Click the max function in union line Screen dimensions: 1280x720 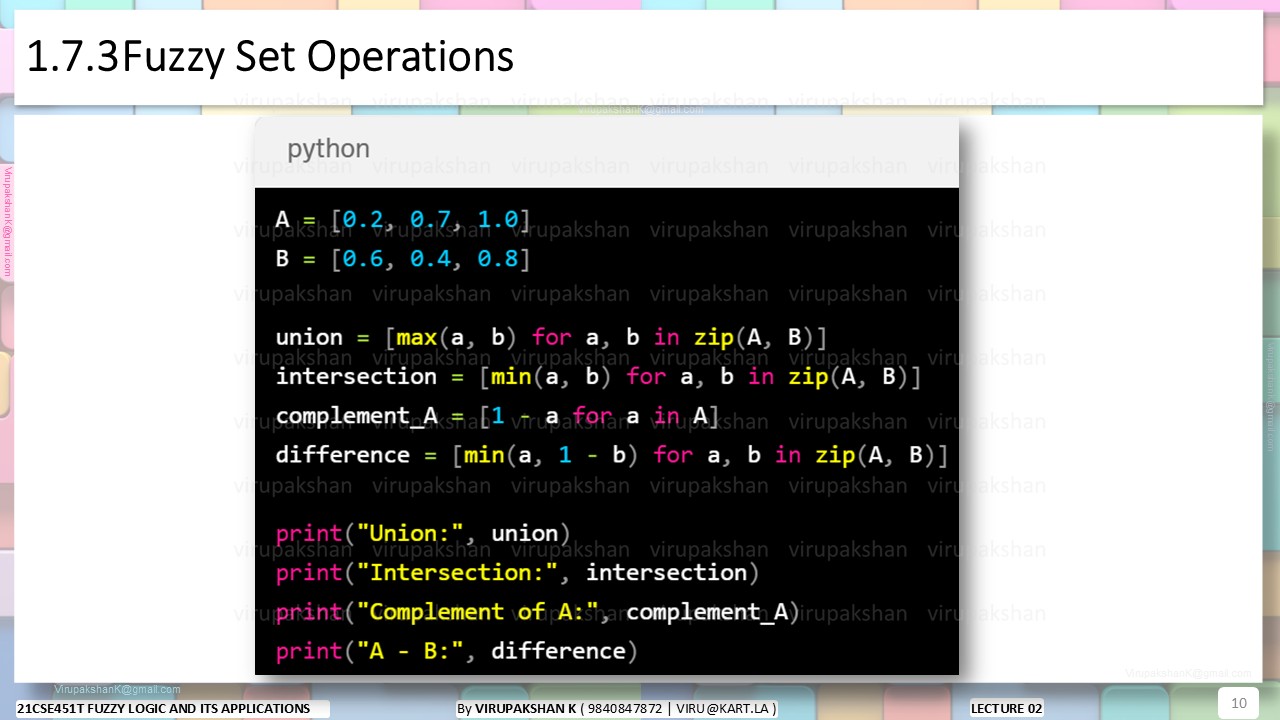click(x=417, y=337)
